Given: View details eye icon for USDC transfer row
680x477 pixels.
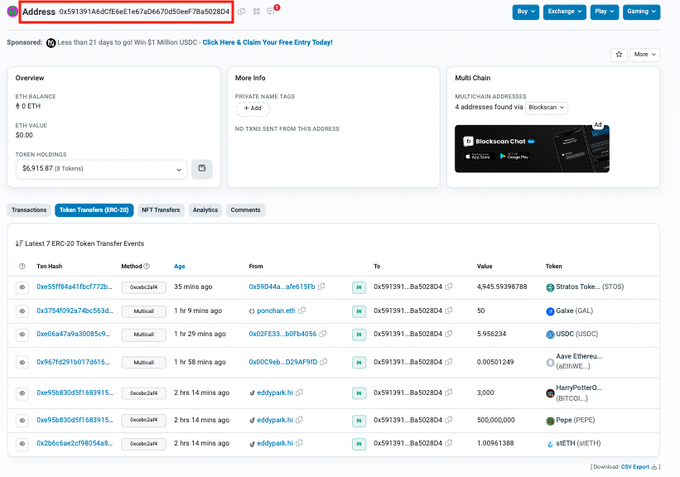Looking at the screenshot, I should [x=22, y=334].
